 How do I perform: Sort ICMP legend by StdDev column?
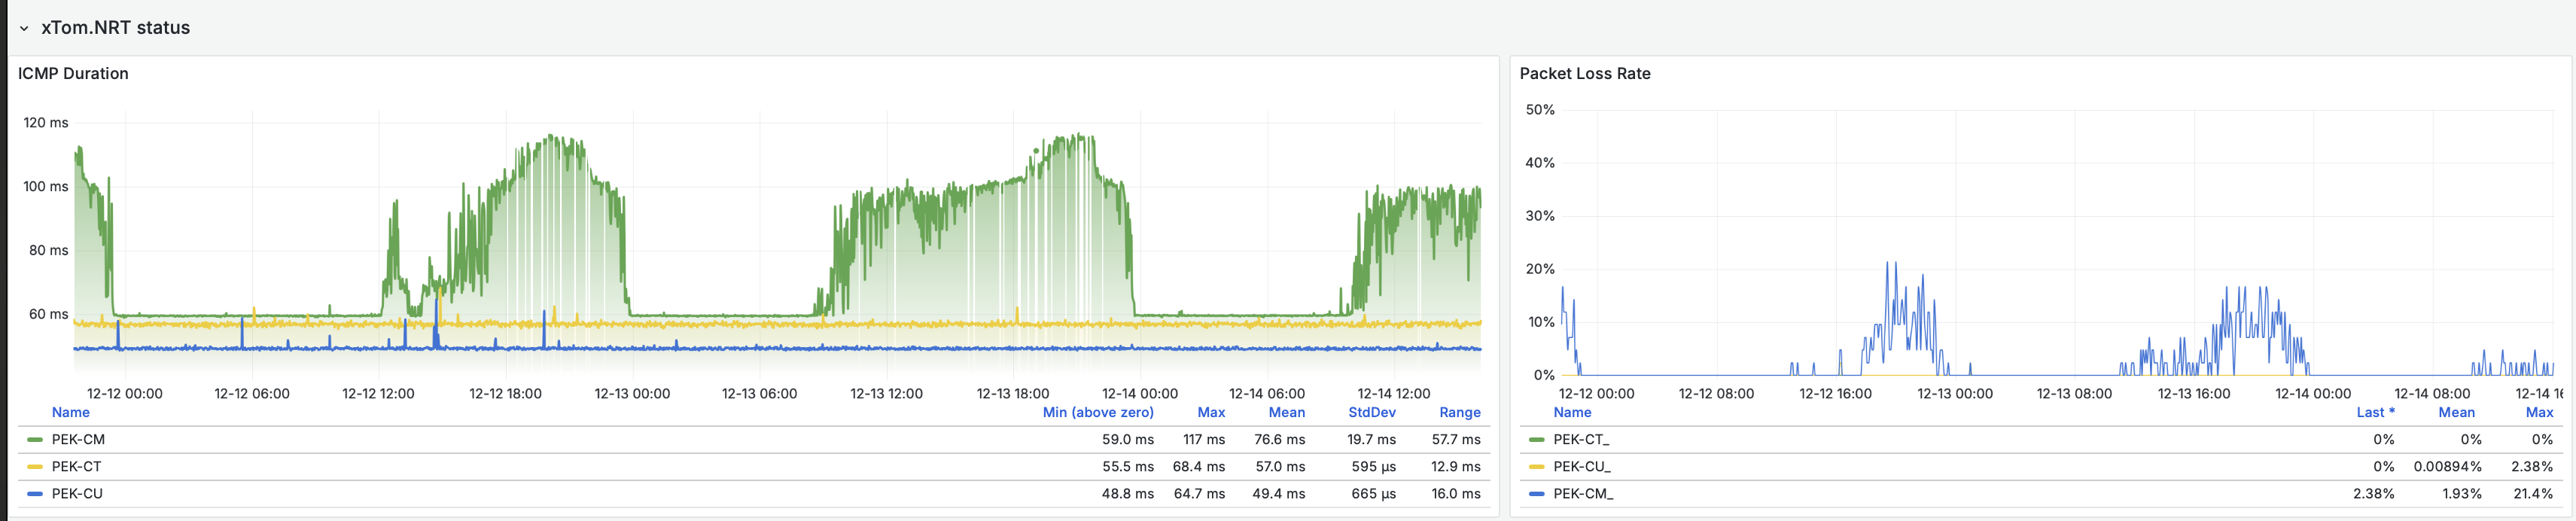pos(1371,412)
